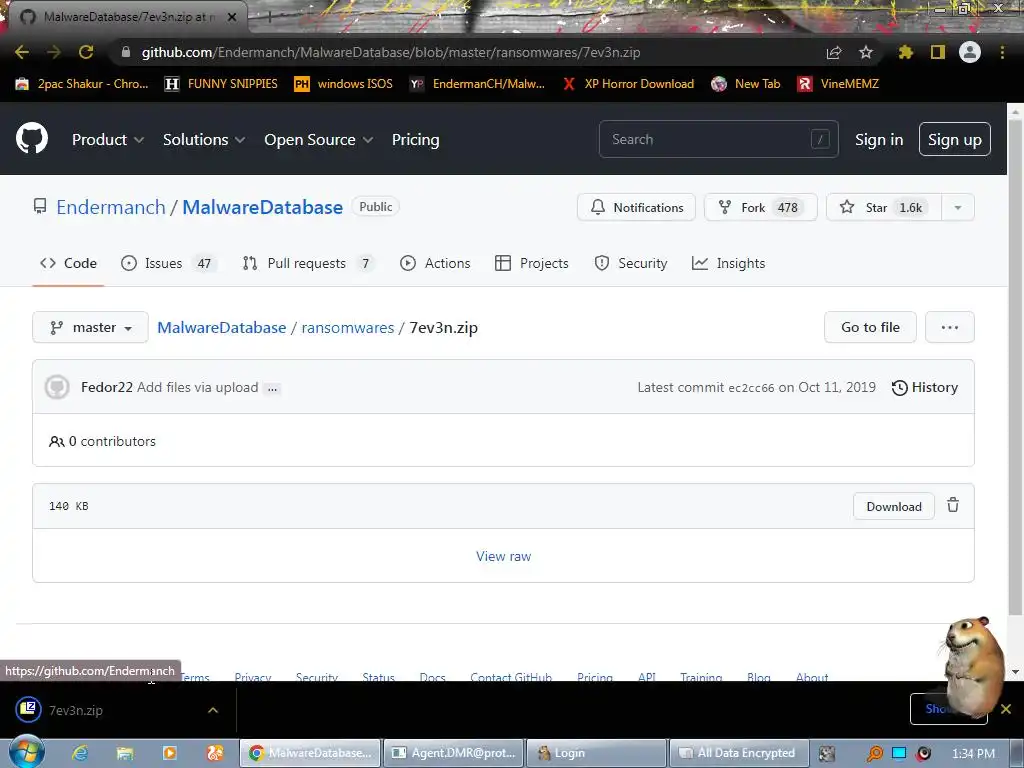Open downloaded 7ev3n.zip in downloads bar
This screenshot has width=1024, height=768.
point(76,710)
